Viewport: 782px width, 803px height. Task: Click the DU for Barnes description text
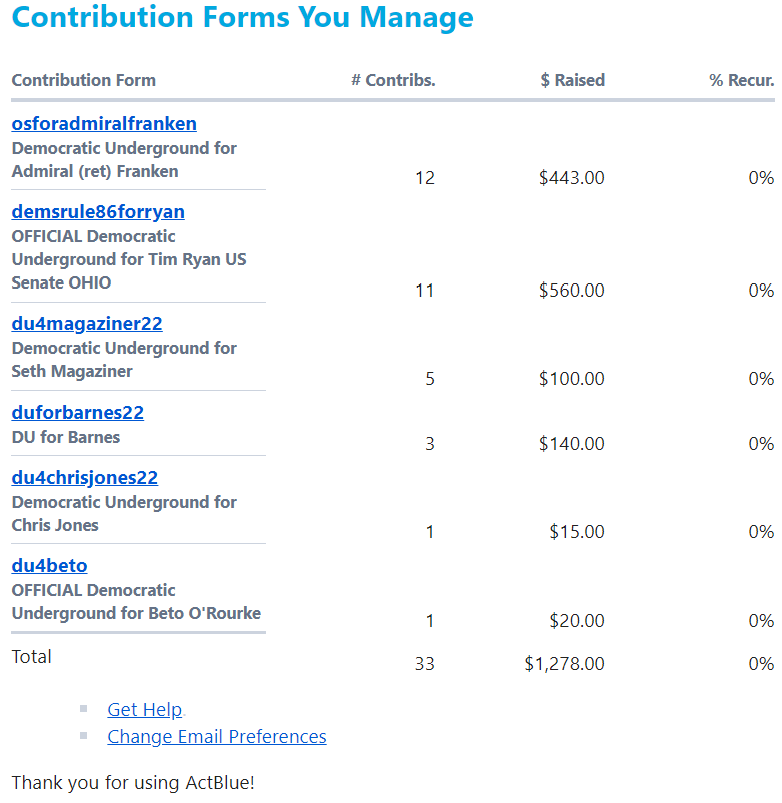click(x=66, y=437)
